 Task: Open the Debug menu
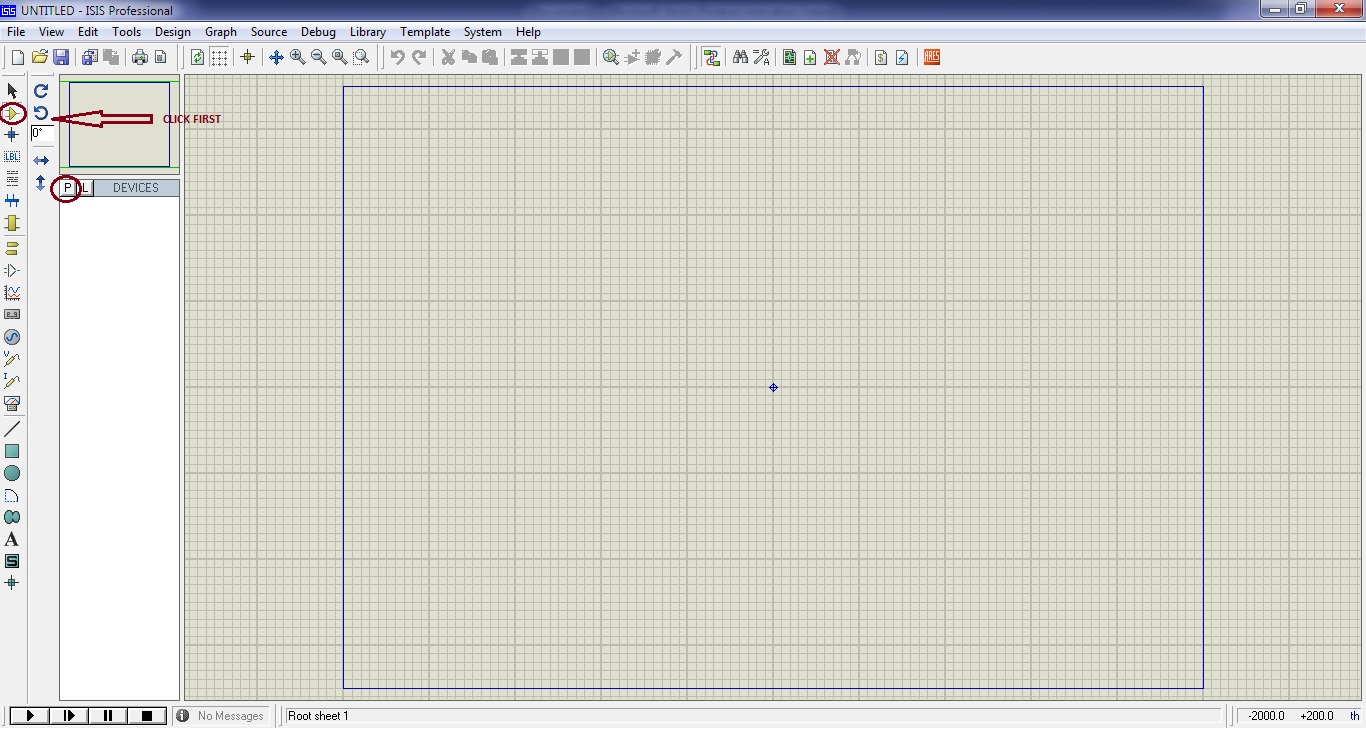pos(318,32)
